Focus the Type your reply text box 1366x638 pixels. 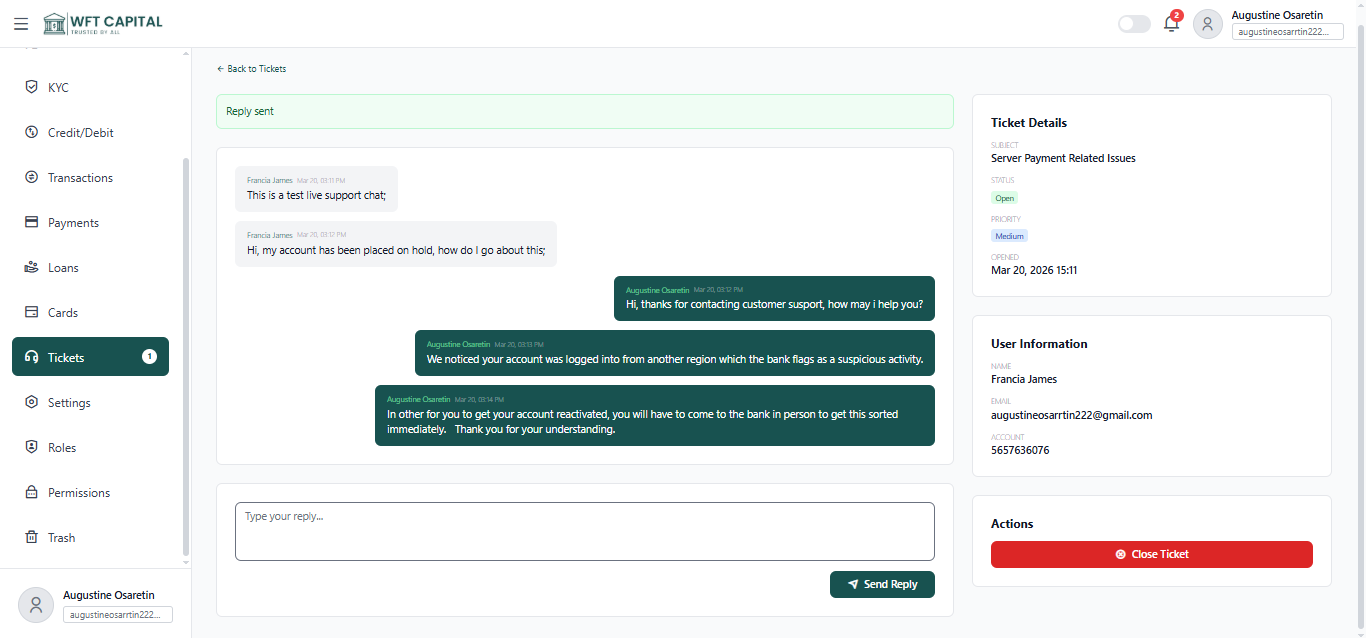click(x=584, y=531)
